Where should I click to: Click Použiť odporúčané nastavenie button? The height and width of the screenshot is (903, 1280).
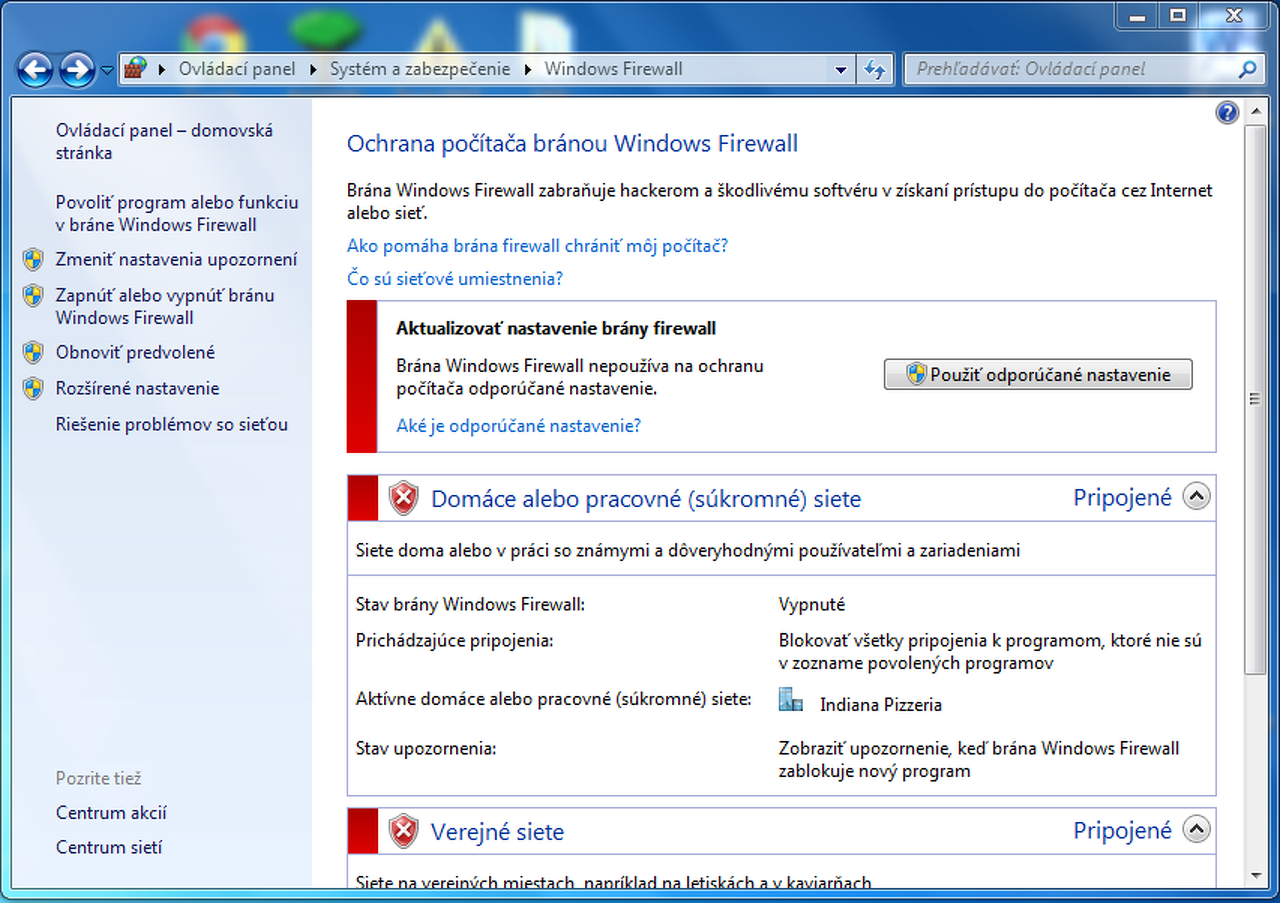[1038, 374]
